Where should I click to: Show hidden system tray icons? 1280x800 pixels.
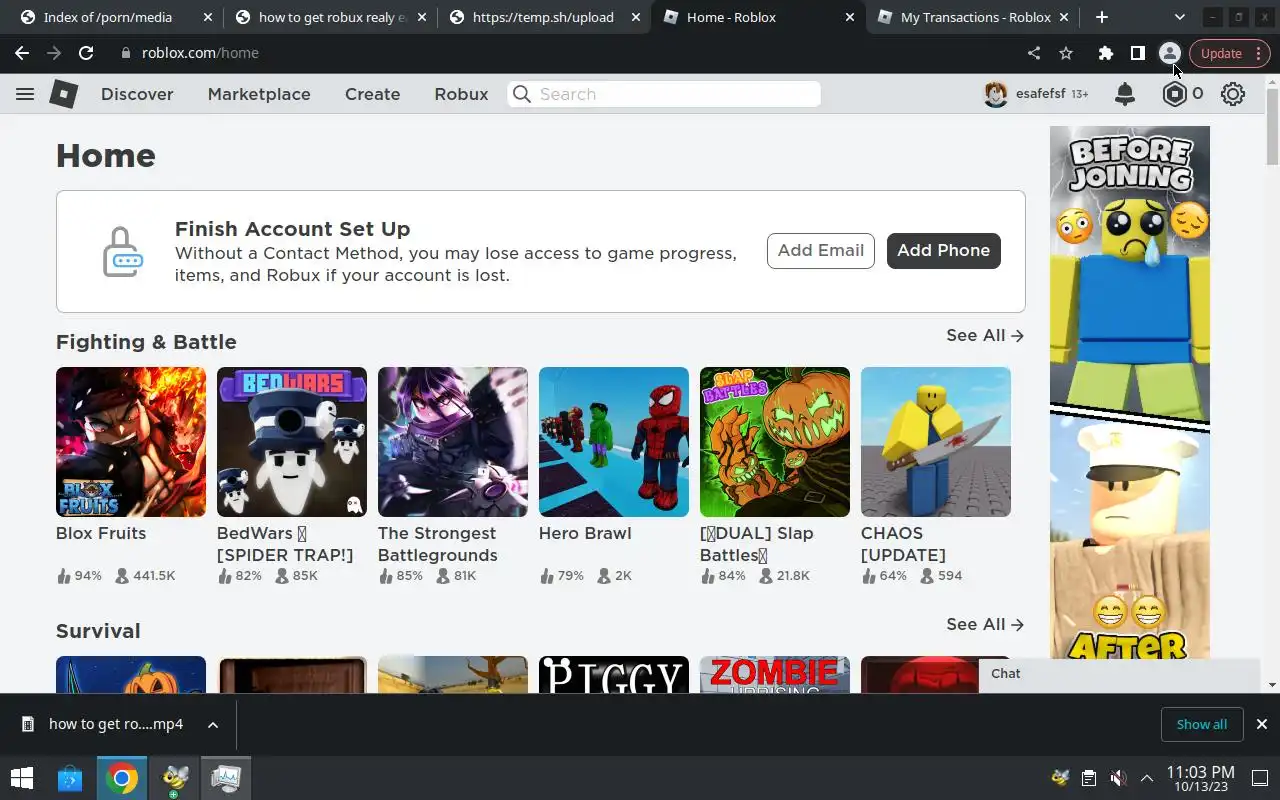(x=1146, y=778)
